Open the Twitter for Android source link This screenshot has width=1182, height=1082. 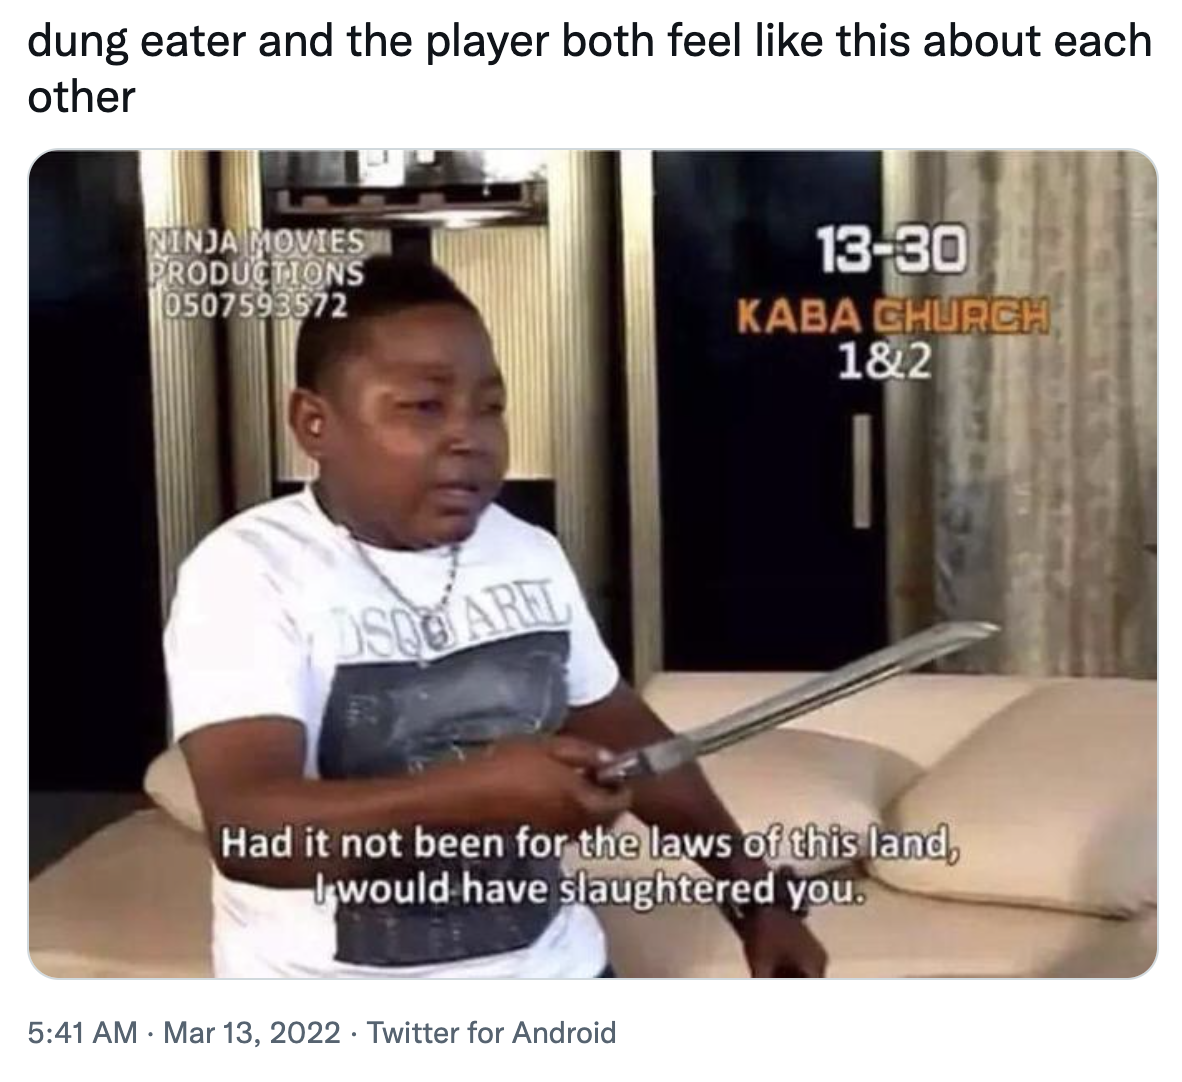pyautogui.click(x=491, y=1032)
